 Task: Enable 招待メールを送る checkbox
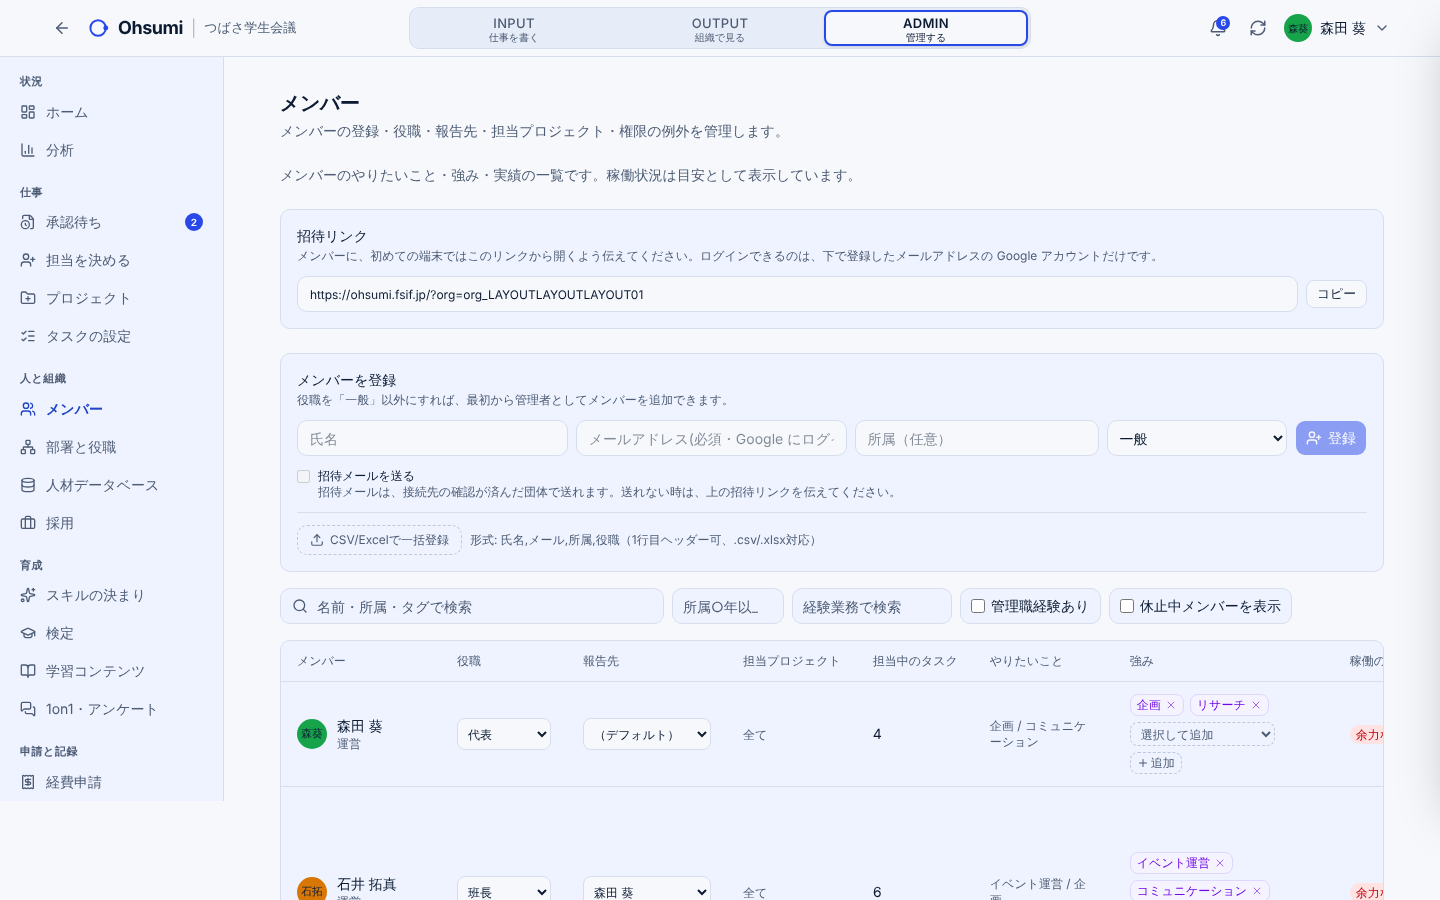click(x=304, y=476)
